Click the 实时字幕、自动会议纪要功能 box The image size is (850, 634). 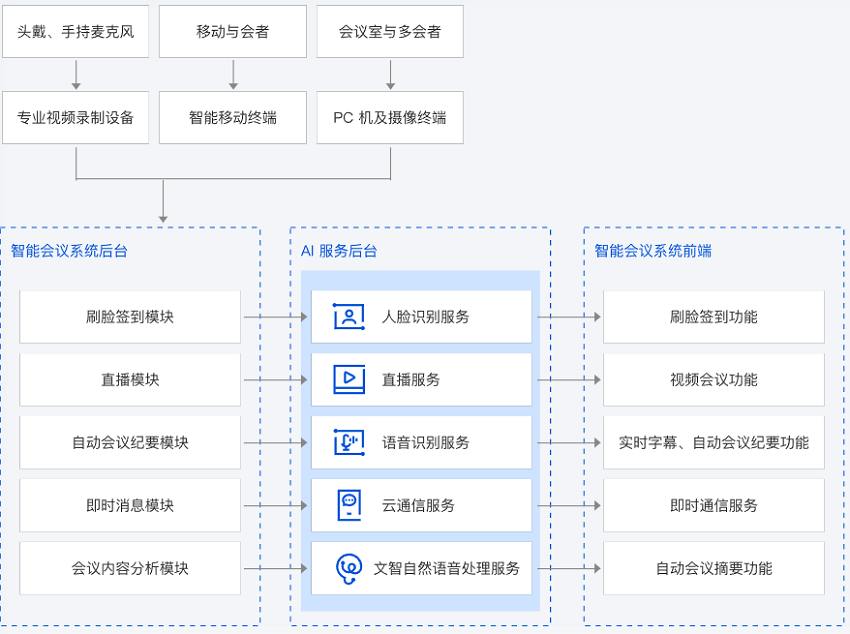714,442
